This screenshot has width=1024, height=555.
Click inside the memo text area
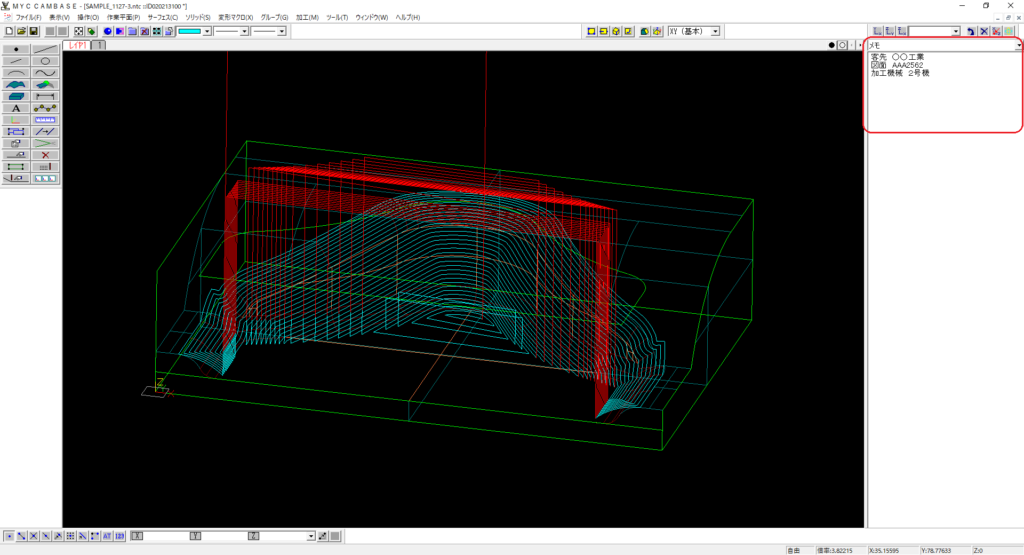942,100
